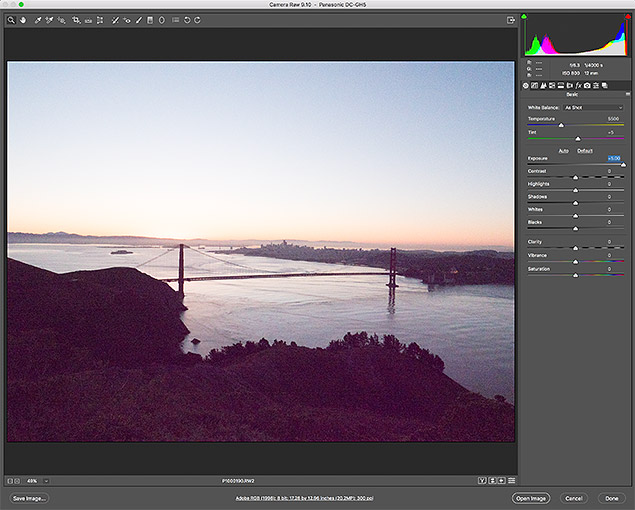The image size is (635, 510).
Task: Click the Exposure value field
Action: pos(613,158)
